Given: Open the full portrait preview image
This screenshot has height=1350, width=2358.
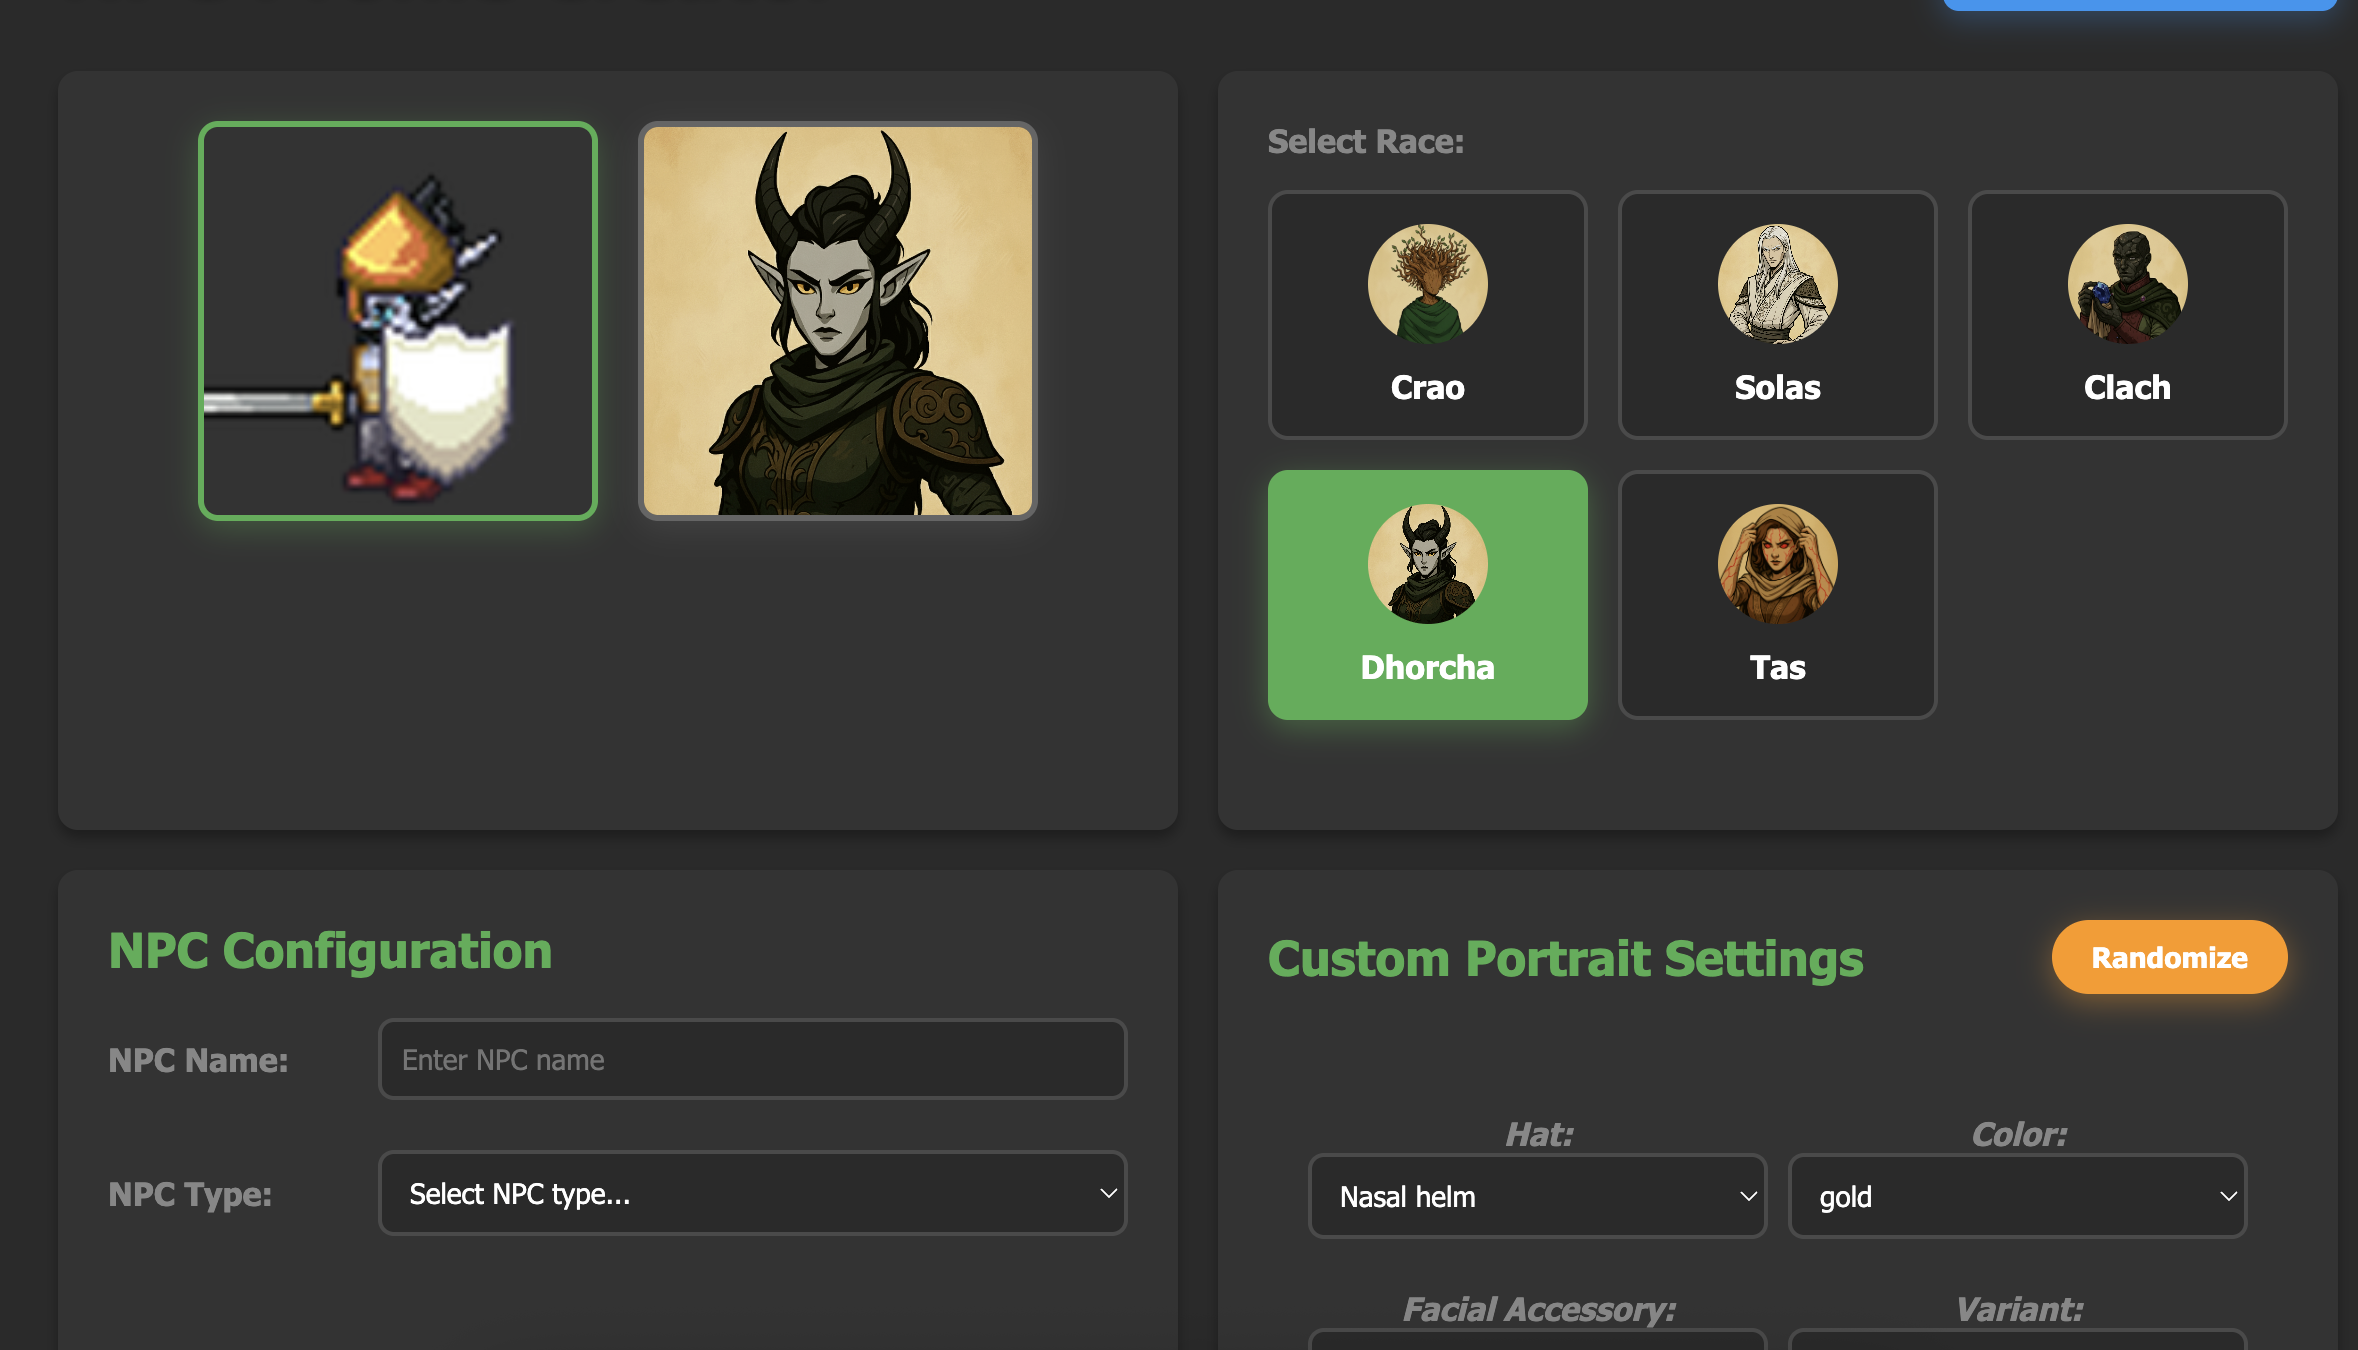Looking at the screenshot, I should coord(836,321).
